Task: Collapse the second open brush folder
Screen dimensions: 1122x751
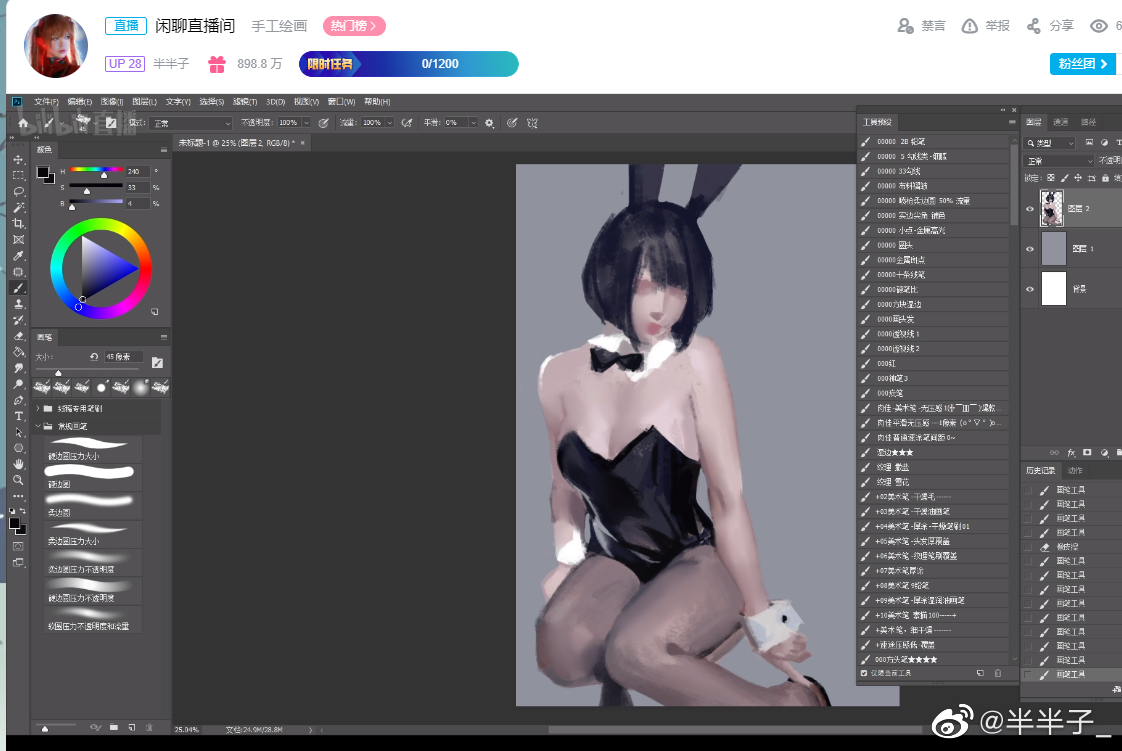Action: [38, 426]
